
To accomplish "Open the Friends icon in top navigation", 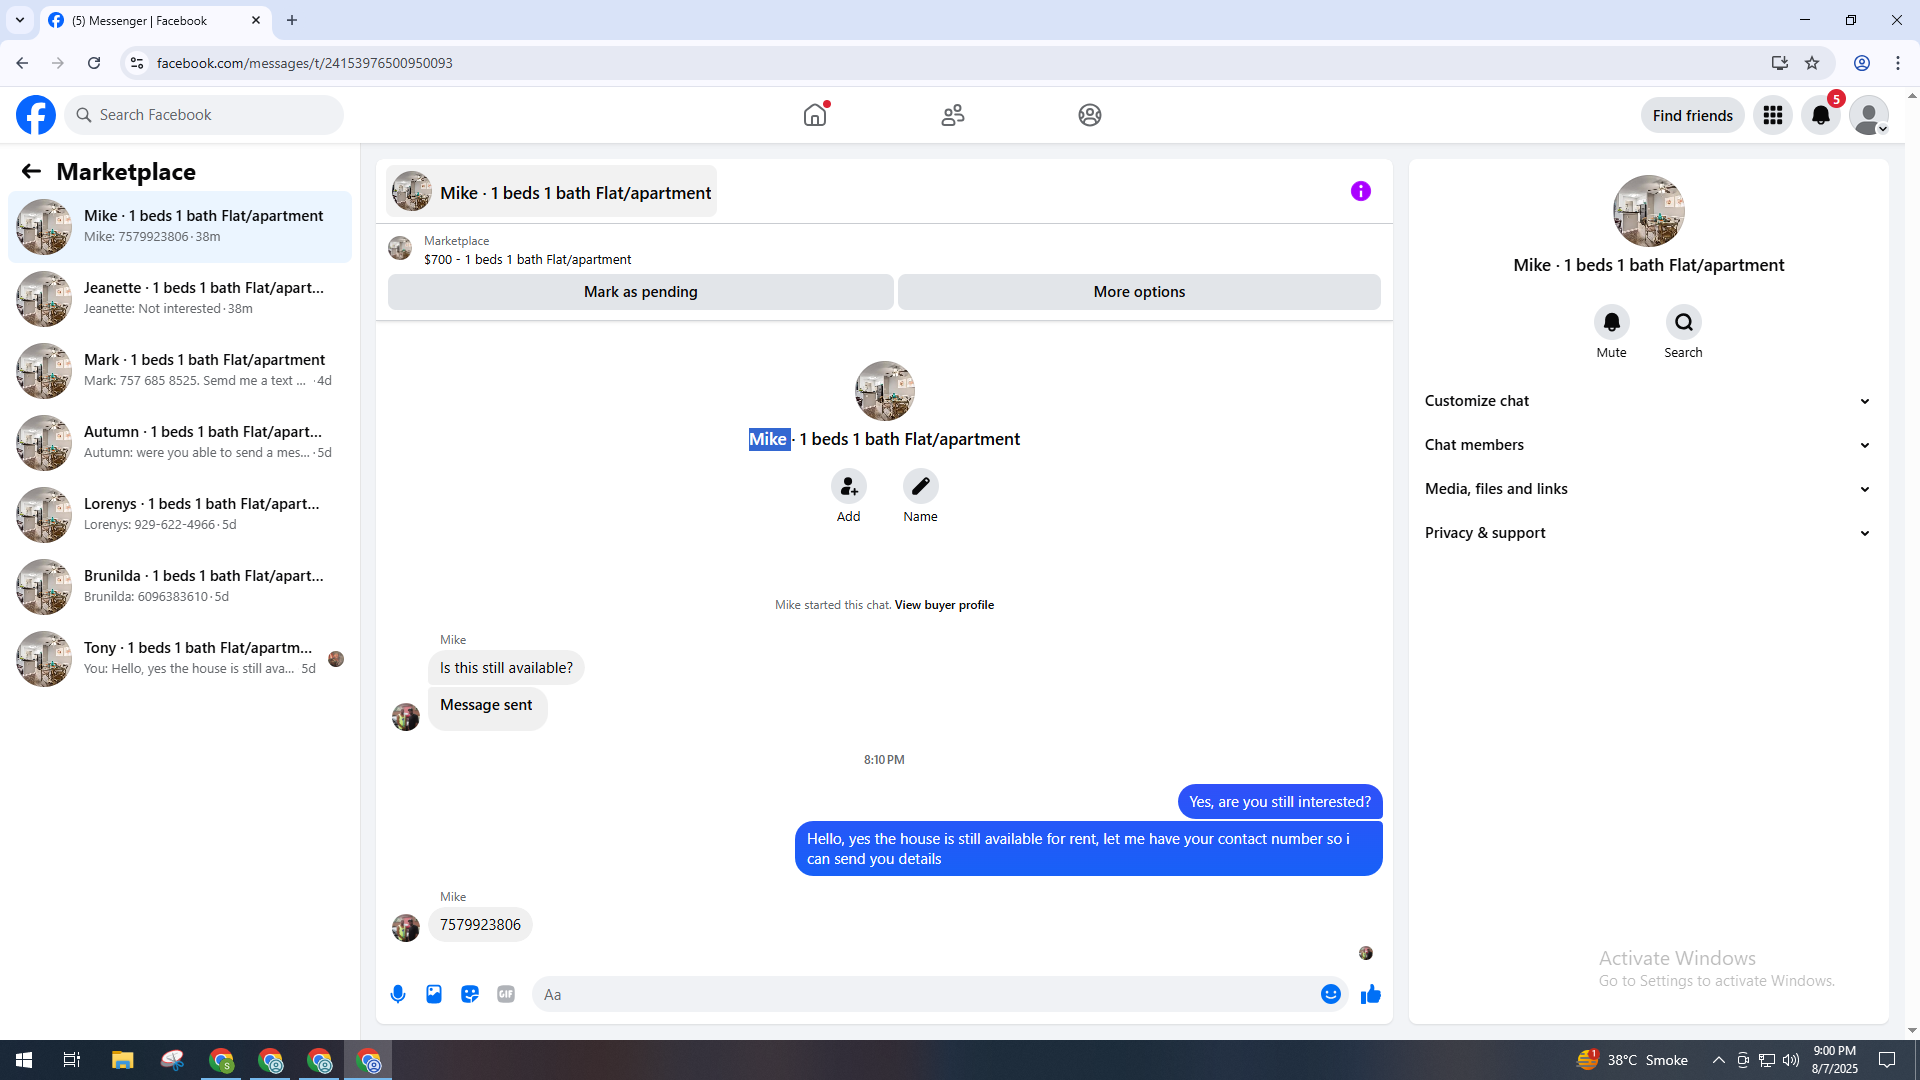I will click(953, 115).
